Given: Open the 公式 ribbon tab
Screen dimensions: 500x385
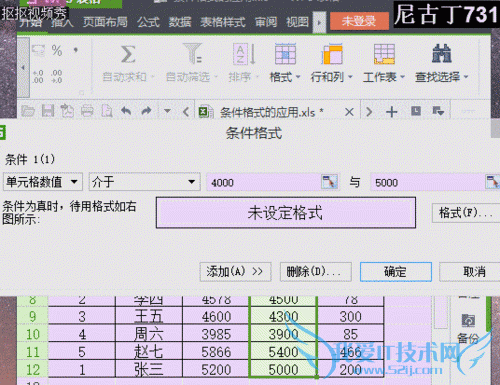Looking at the screenshot, I should tap(148, 22).
